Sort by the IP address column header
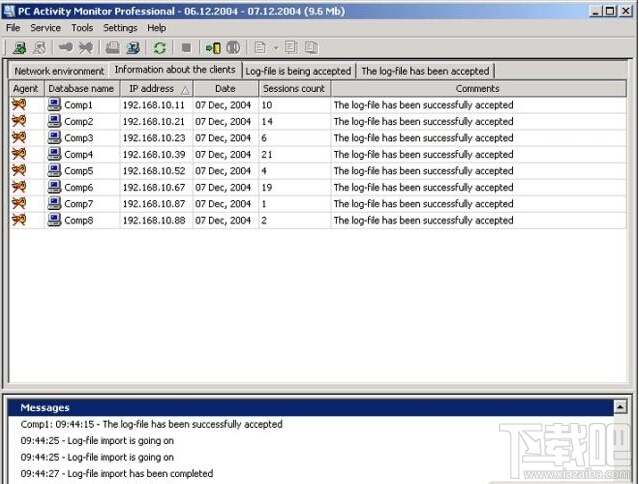639x484 pixels. (156, 88)
